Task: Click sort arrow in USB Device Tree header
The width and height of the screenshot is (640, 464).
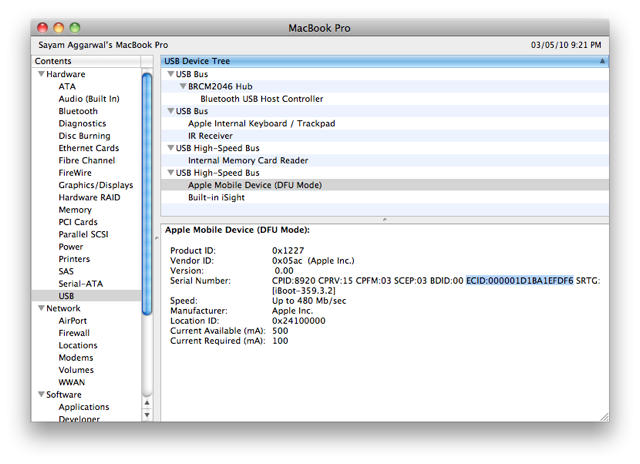Action: [602, 61]
